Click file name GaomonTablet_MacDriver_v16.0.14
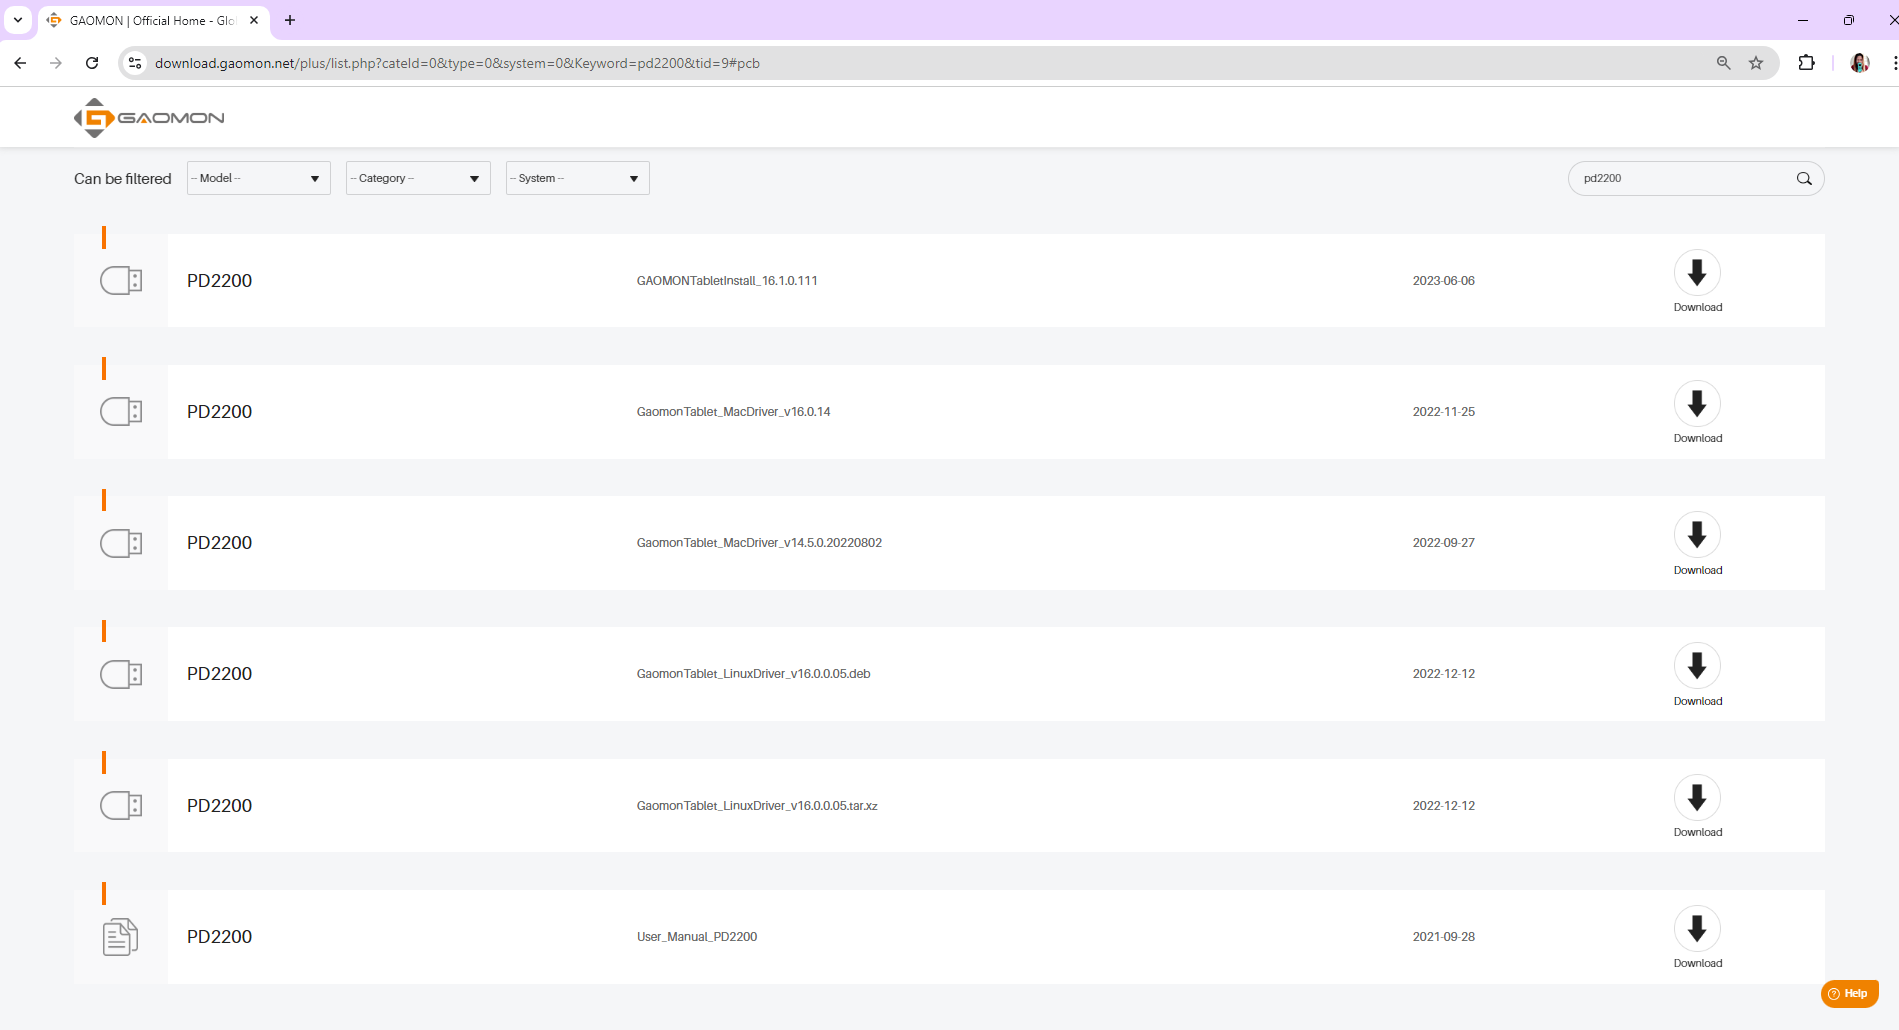The image size is (1899, 1030). [733, 412]
